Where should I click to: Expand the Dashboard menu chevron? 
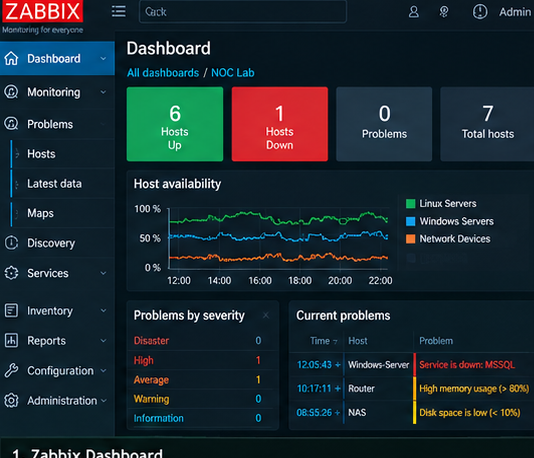[x=103, y=59]
